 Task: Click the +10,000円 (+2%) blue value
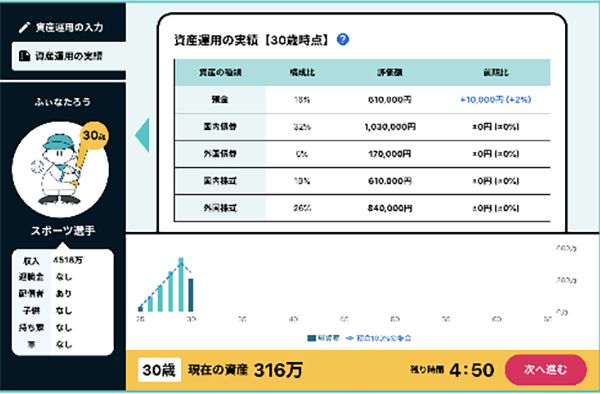coord(496,99)
